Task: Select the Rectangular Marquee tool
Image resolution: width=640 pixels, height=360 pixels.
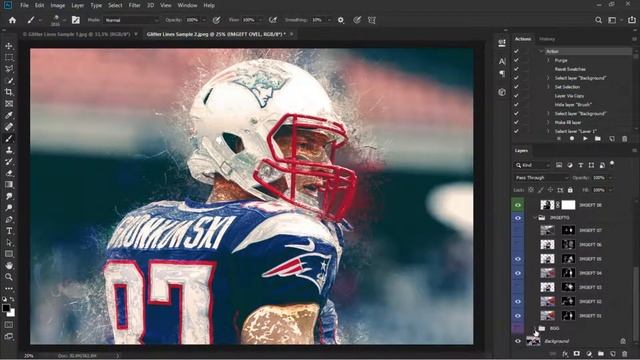Action: coord(9,58)
